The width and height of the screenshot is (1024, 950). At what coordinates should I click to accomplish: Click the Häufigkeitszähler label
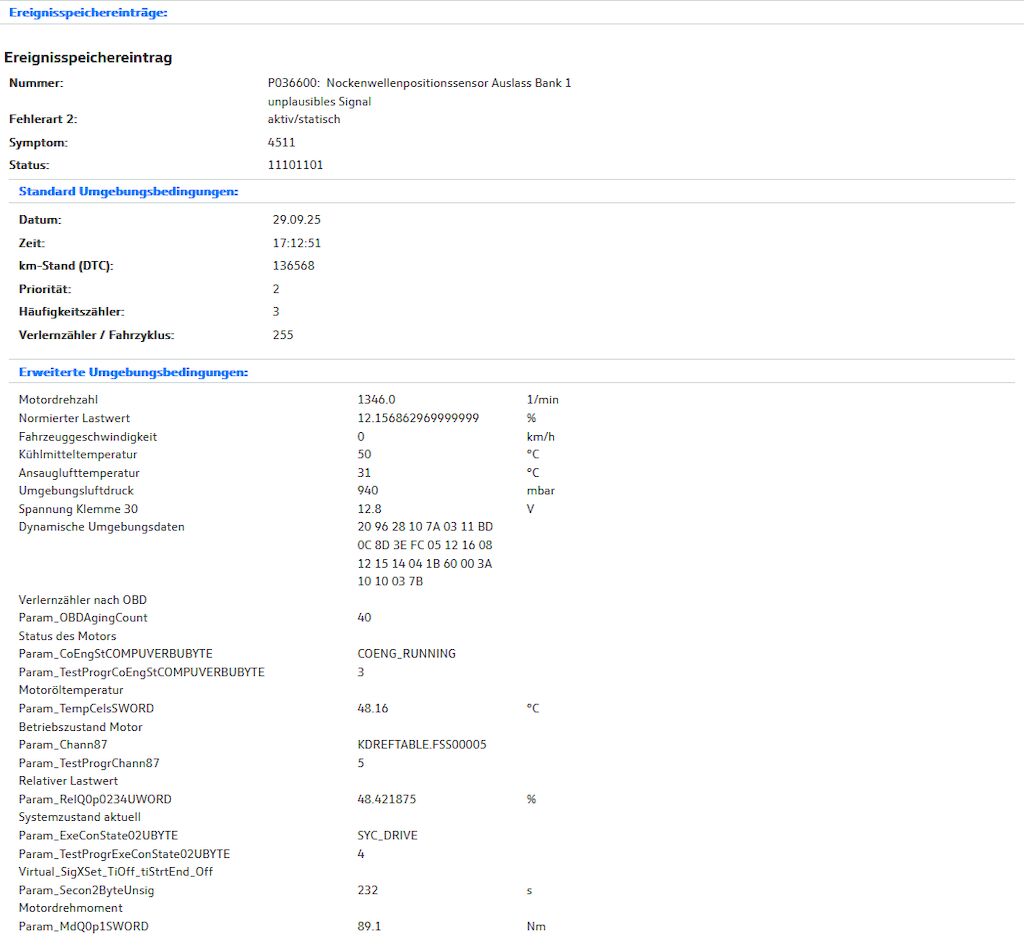(x=72, y=312)
